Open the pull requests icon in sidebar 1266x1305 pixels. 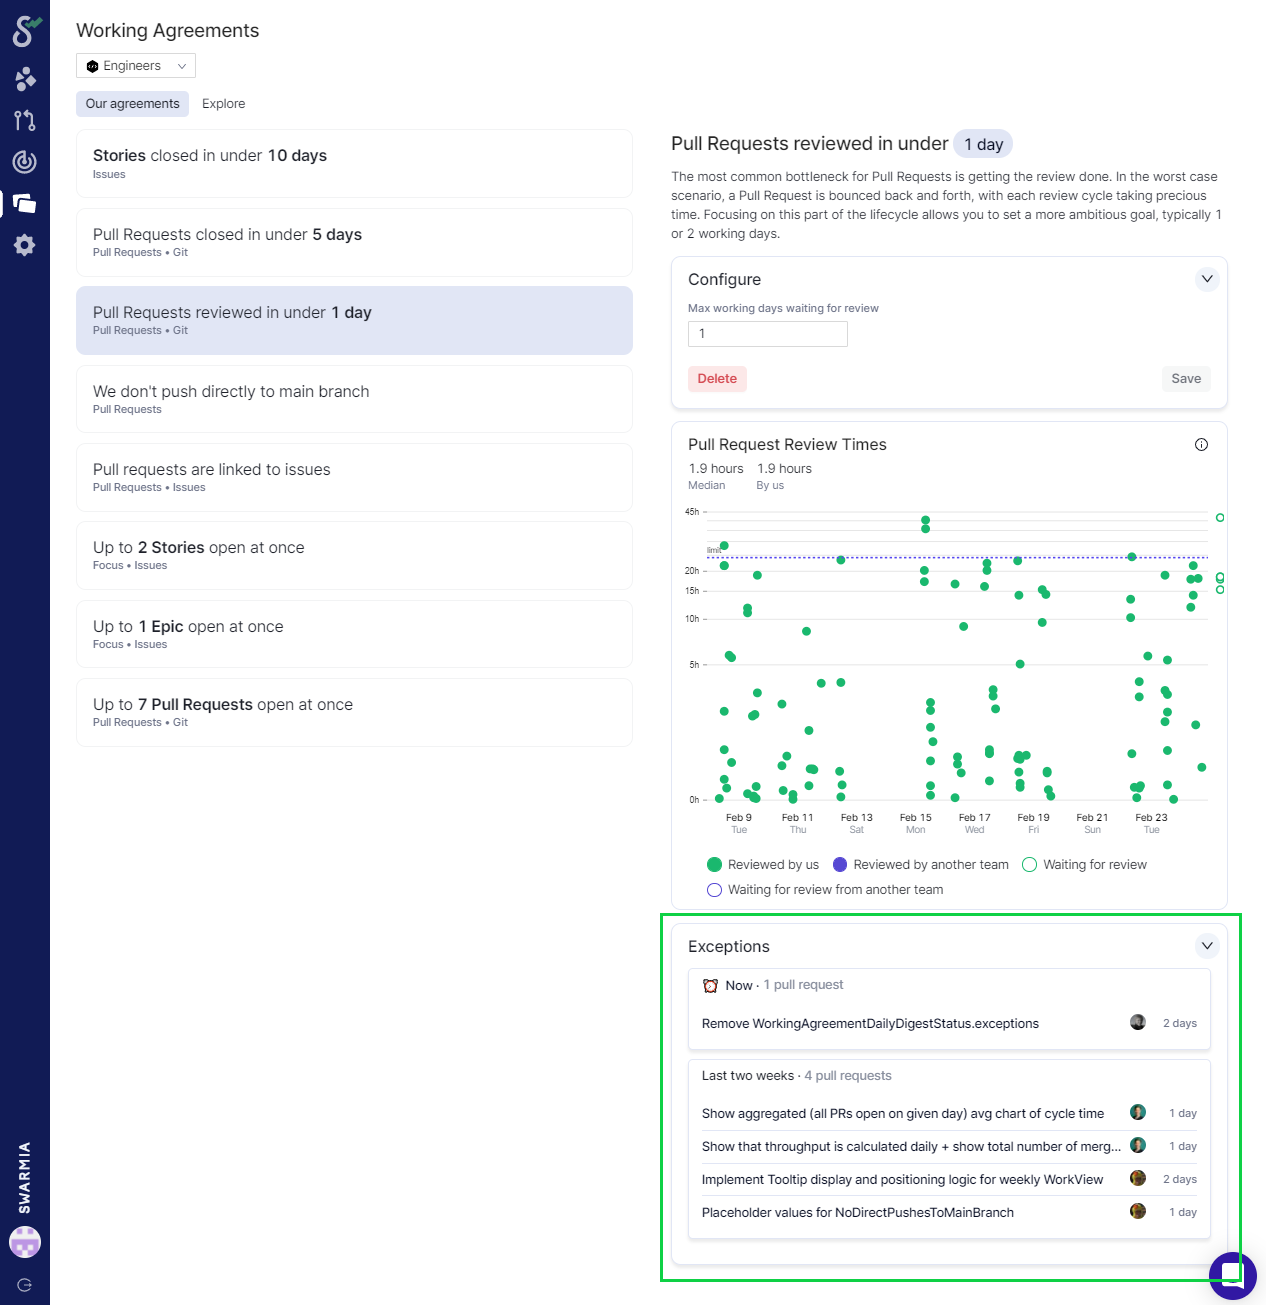point(25,121)
